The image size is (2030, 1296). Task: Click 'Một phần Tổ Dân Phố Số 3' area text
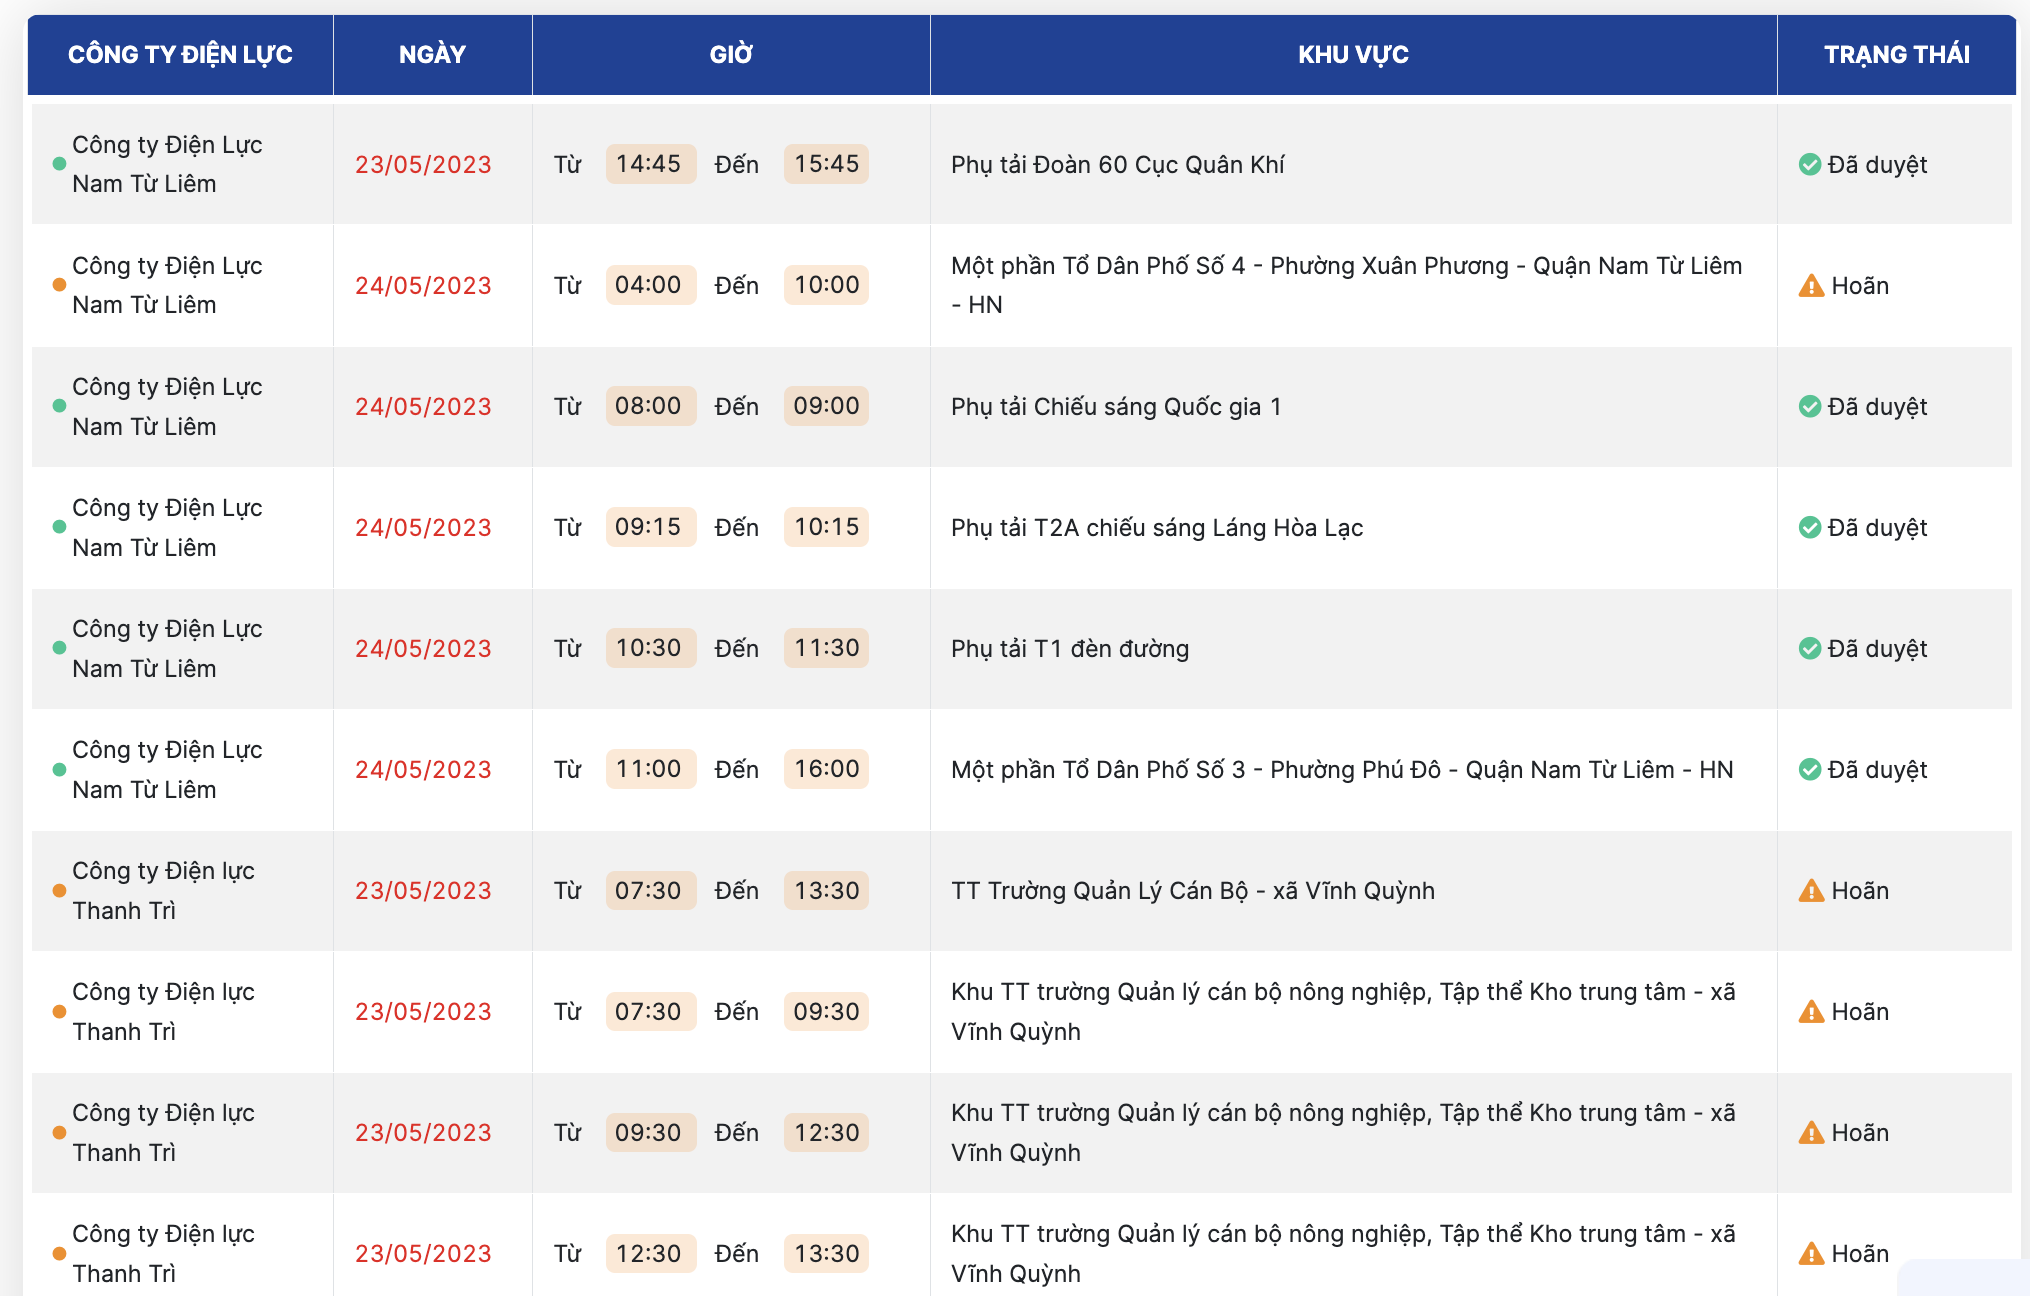point(1342,770)
